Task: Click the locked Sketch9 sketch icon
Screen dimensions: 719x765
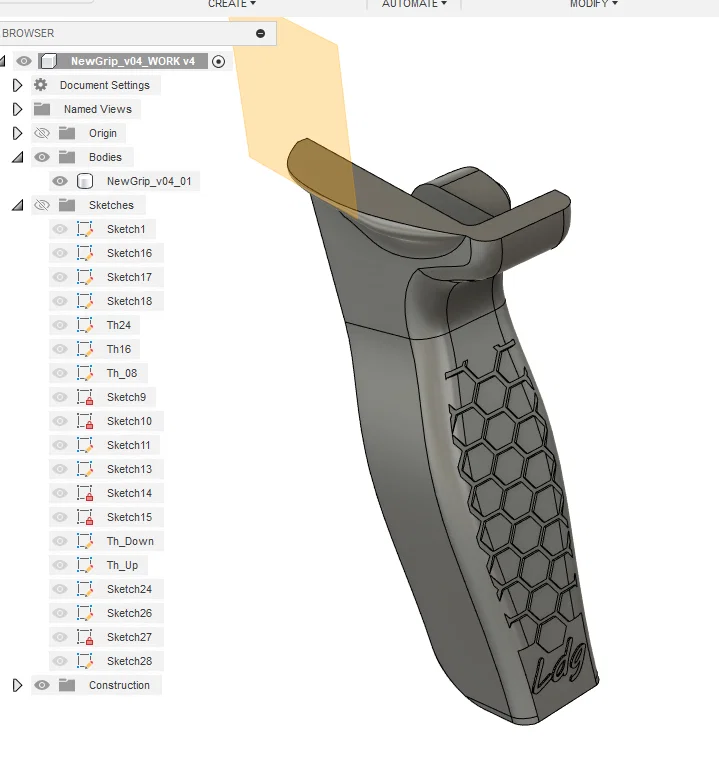Action: pos(85,397)
